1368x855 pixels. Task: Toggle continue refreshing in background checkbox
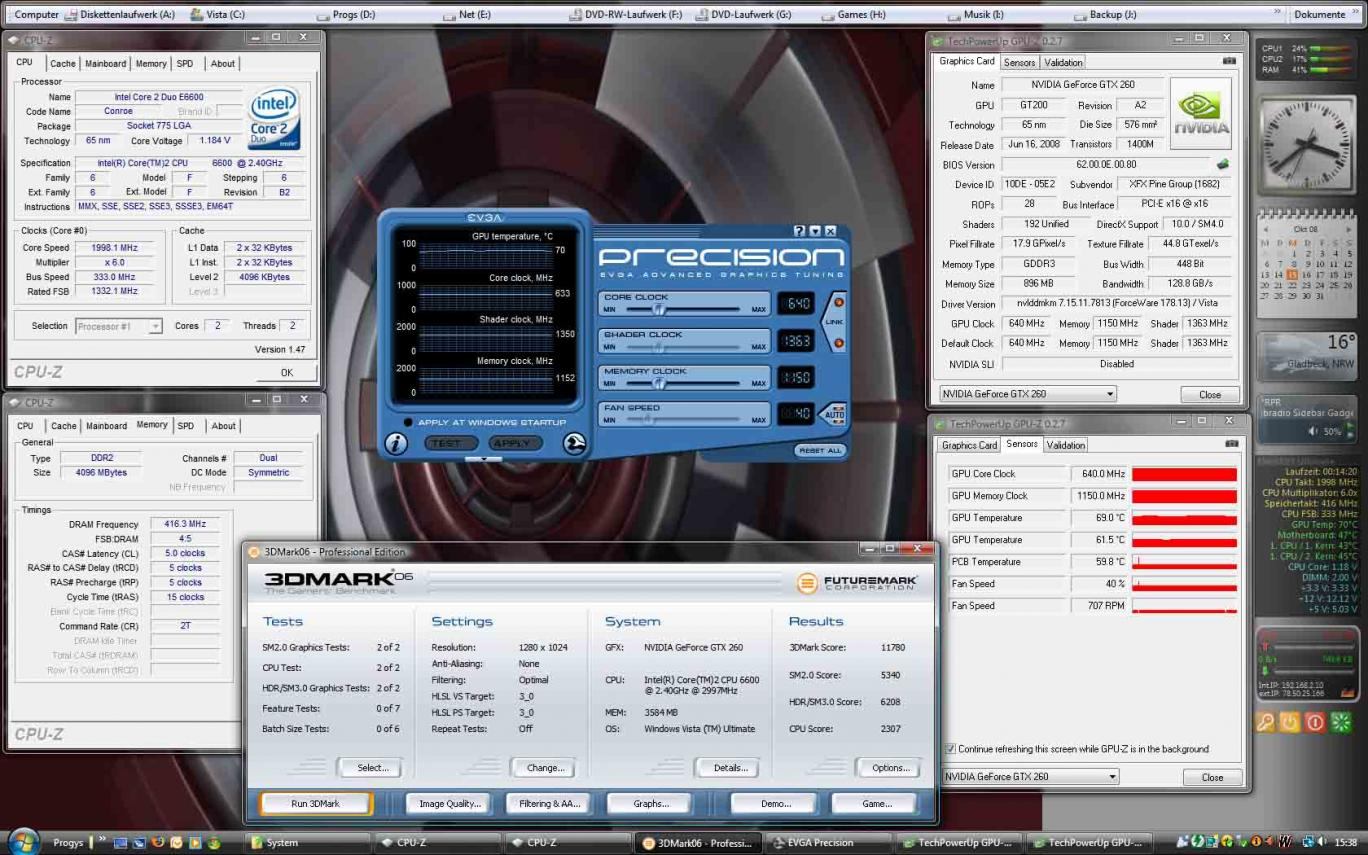pos(950,749)
